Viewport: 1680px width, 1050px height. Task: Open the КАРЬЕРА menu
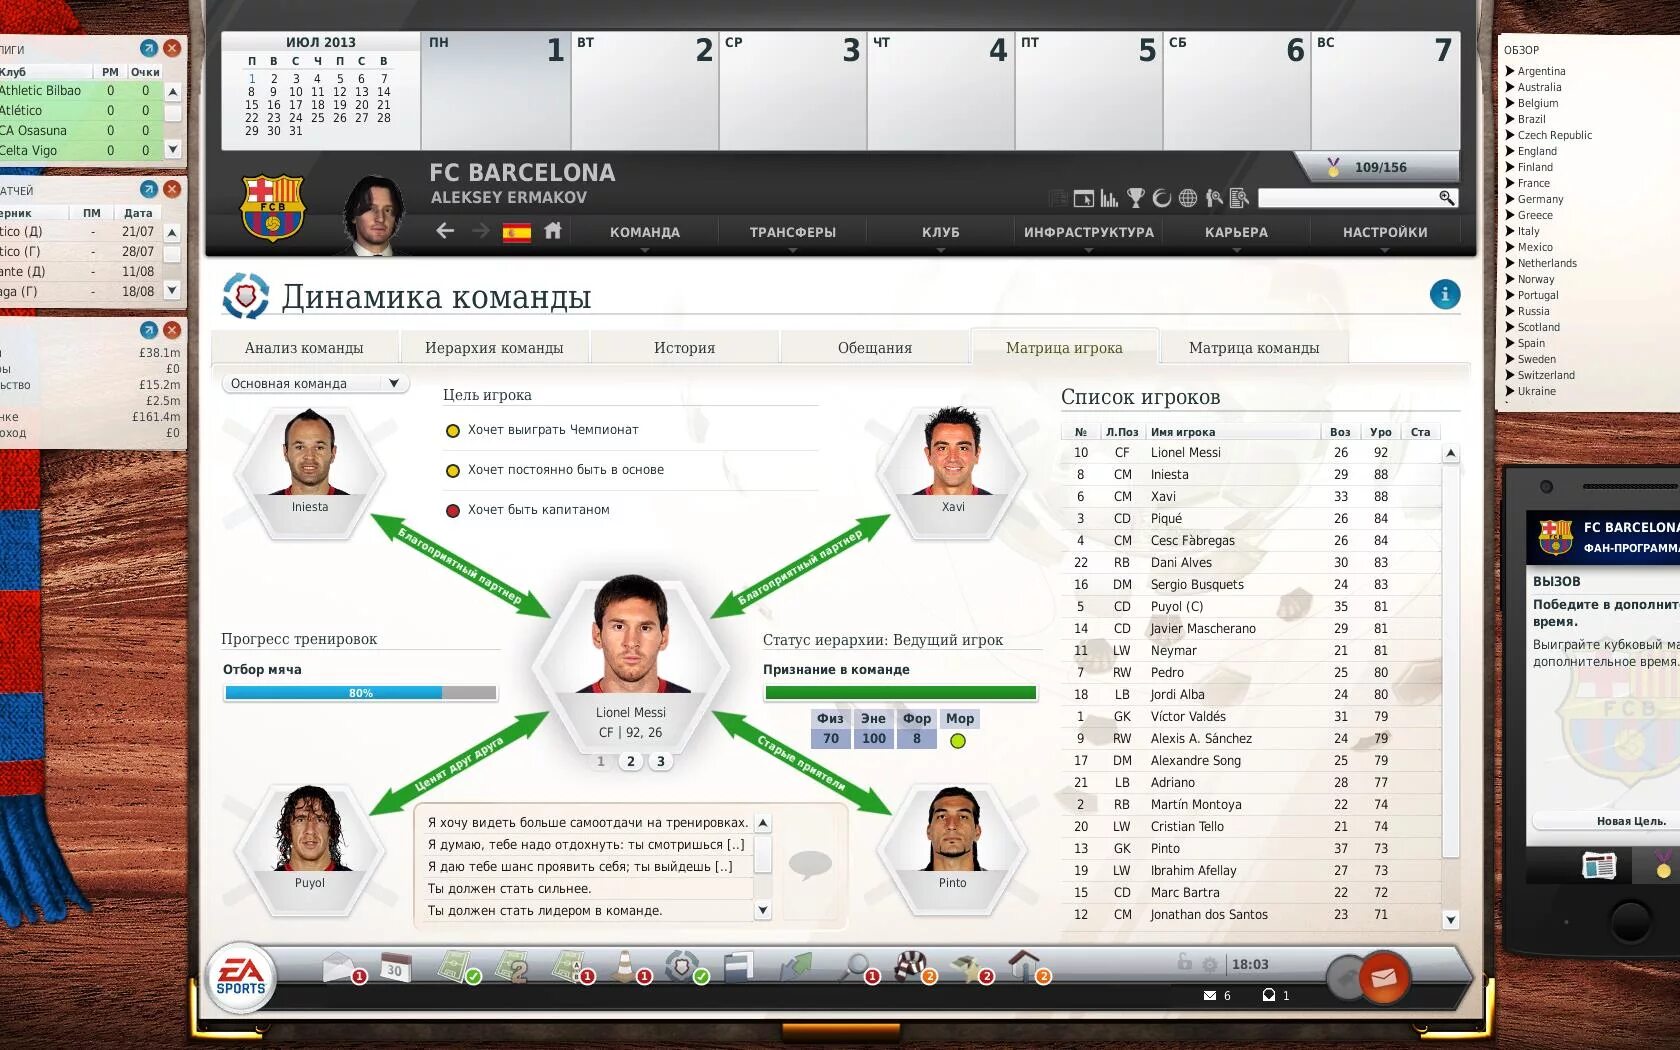click(1237, 232)
